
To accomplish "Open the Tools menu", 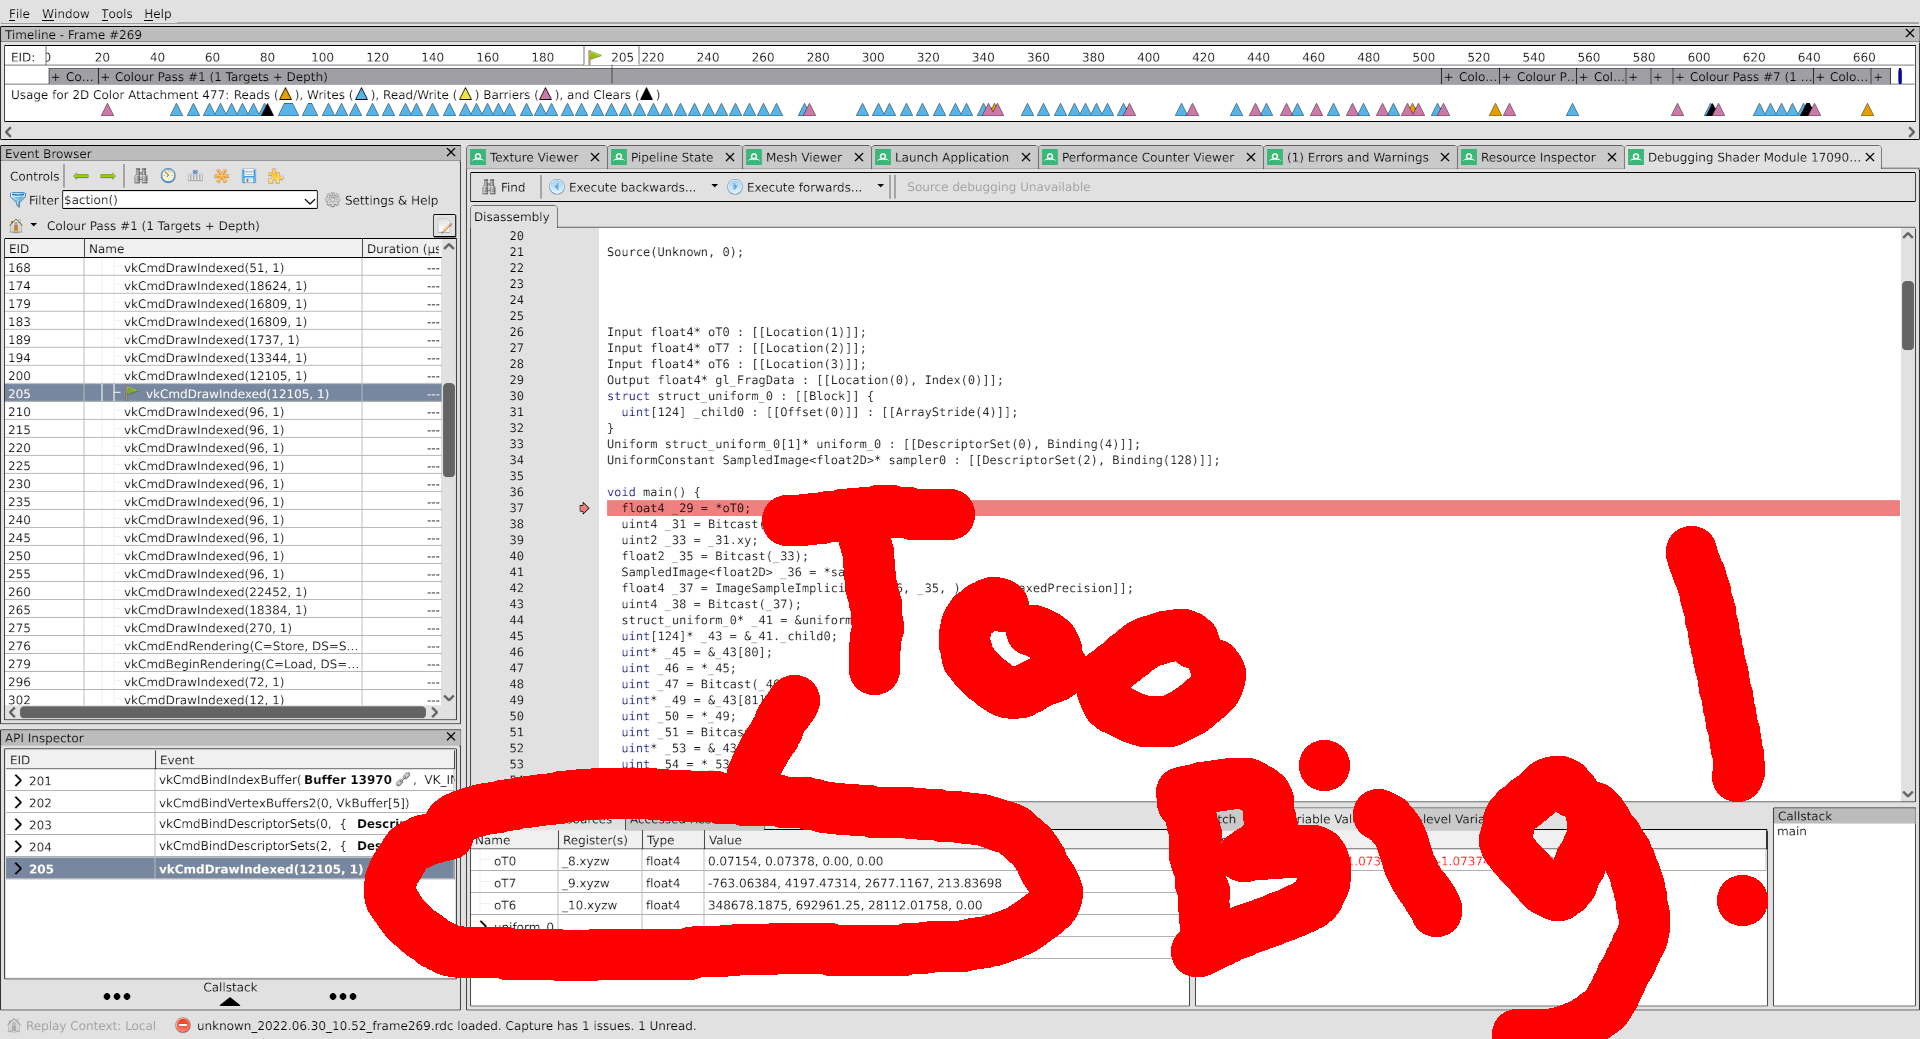I will pos(116,14).
